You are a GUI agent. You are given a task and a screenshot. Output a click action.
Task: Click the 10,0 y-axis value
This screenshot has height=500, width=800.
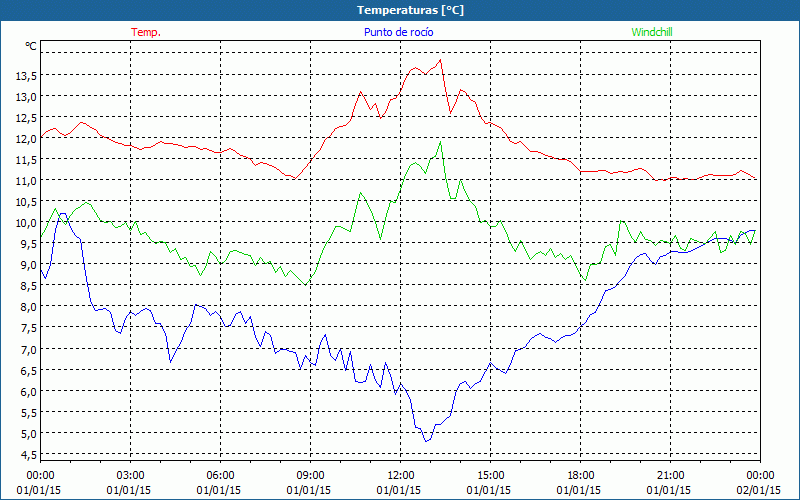coord(26,222)
